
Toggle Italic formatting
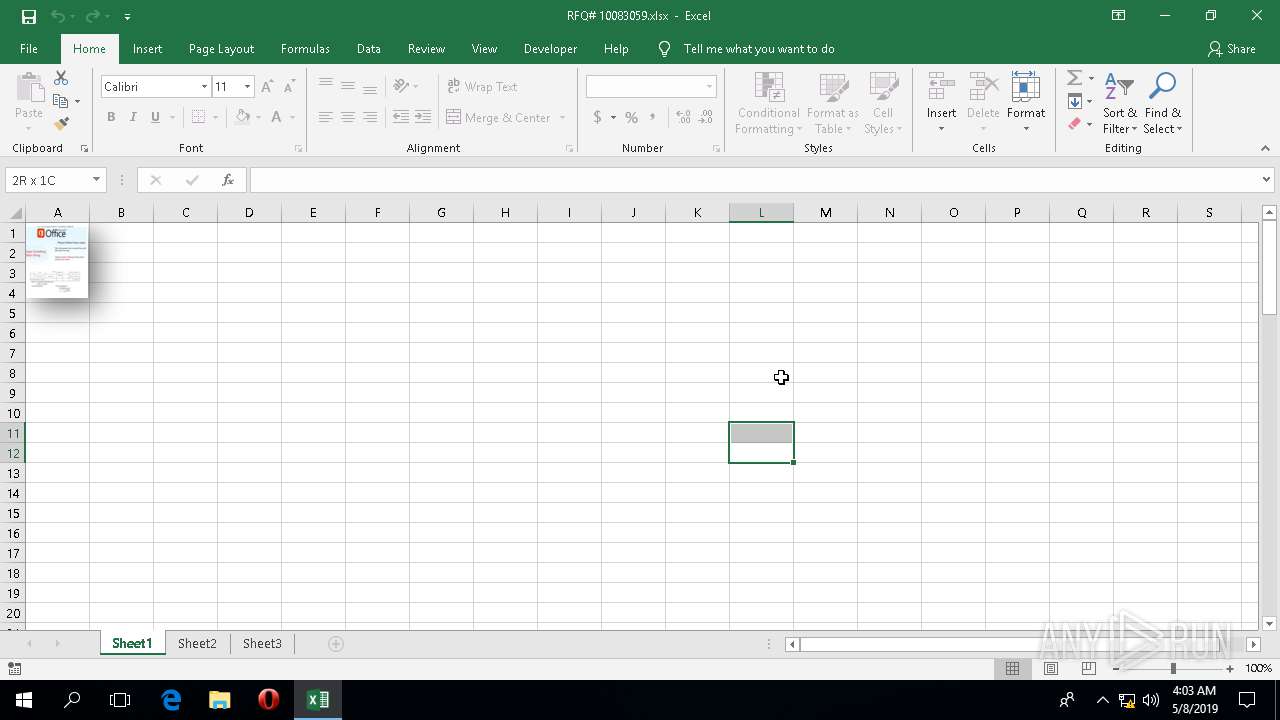click(133, 117)
